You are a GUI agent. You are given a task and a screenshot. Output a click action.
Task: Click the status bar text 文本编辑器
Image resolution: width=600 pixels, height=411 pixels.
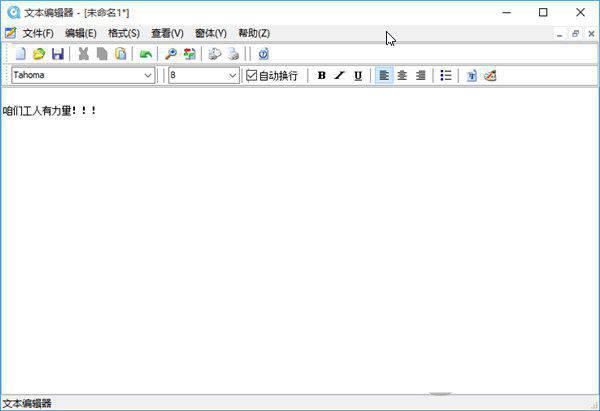tap(27, 403)
